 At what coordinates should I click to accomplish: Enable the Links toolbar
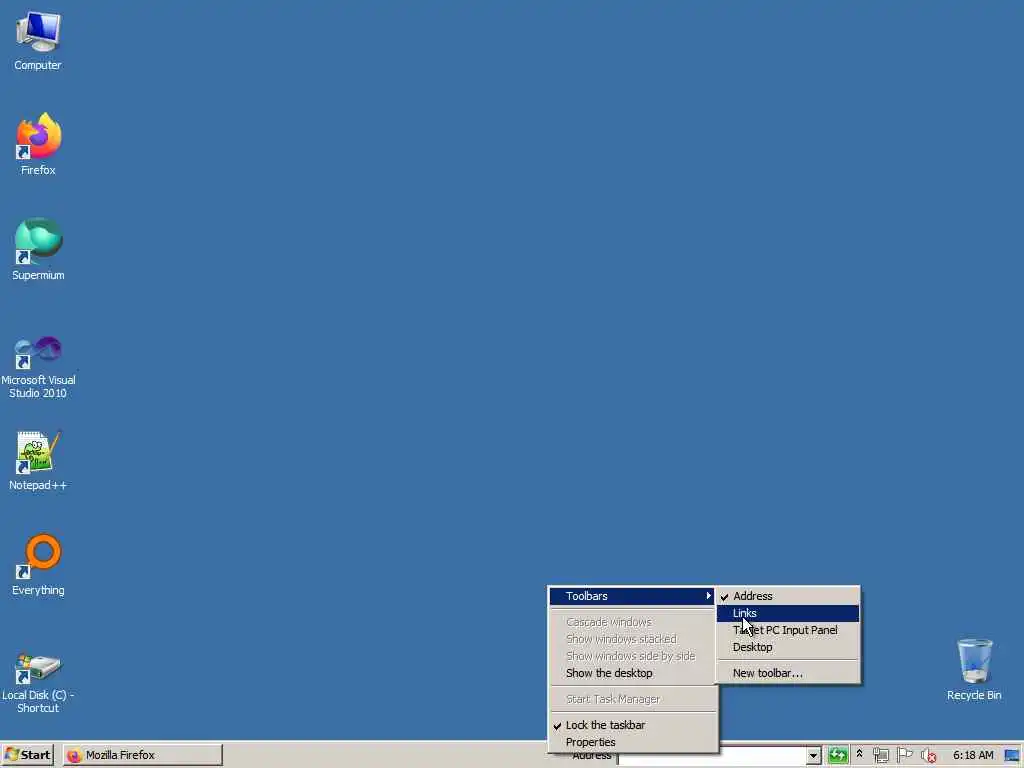tap(788, 613)
